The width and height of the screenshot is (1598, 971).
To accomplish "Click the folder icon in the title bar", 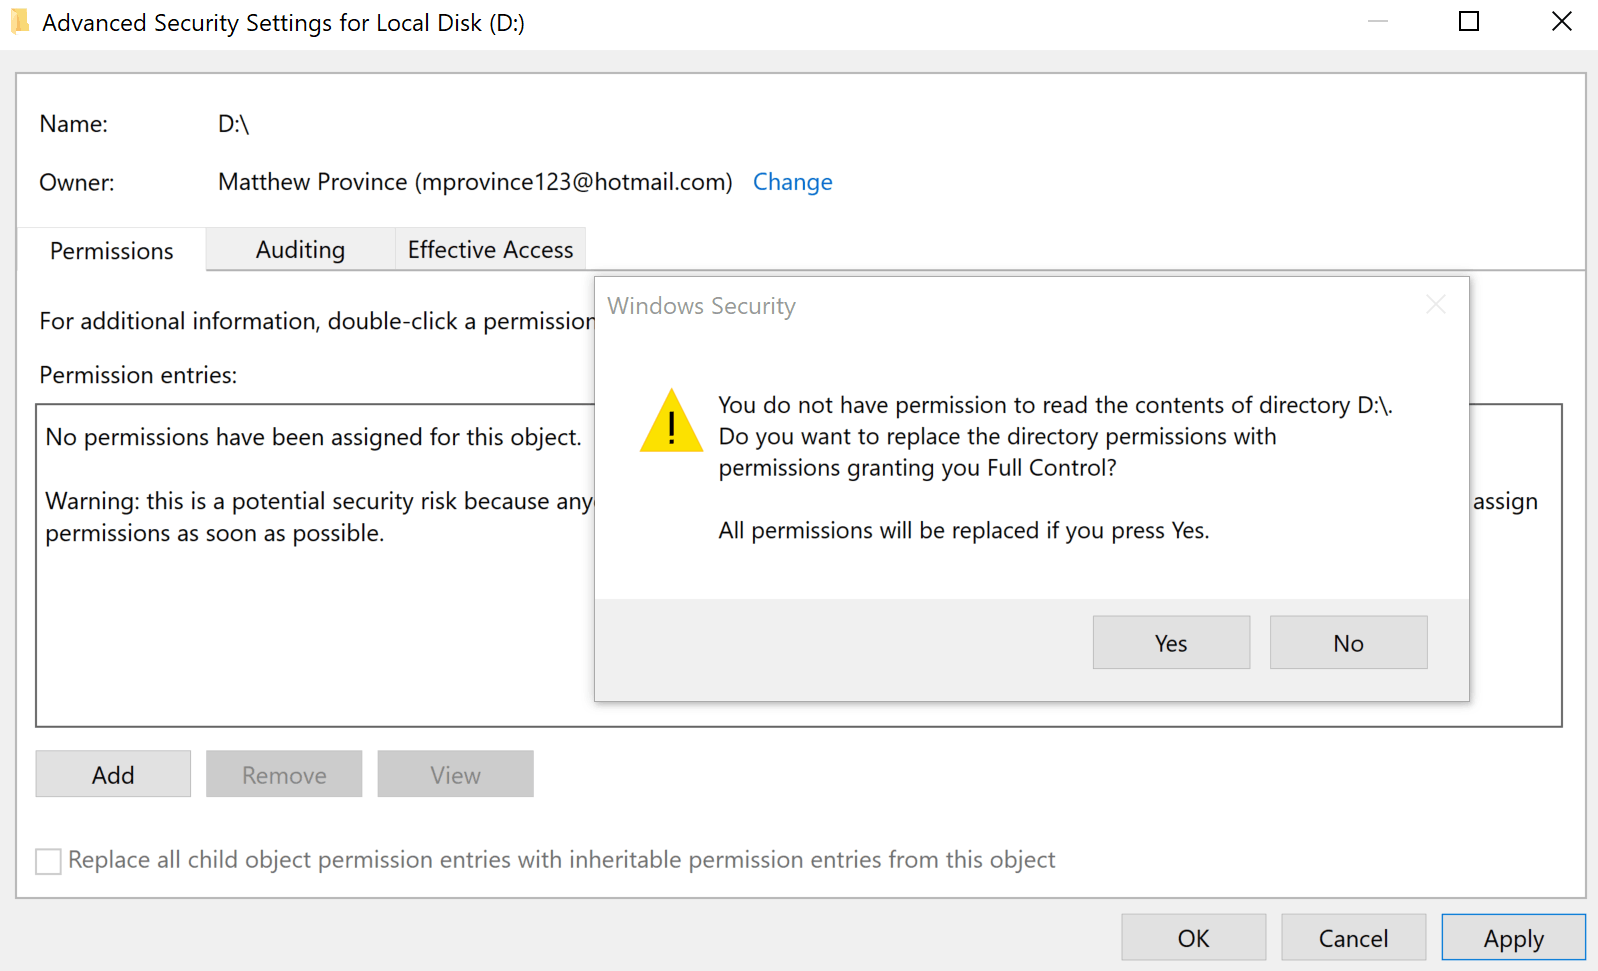I will pos(20,22).
